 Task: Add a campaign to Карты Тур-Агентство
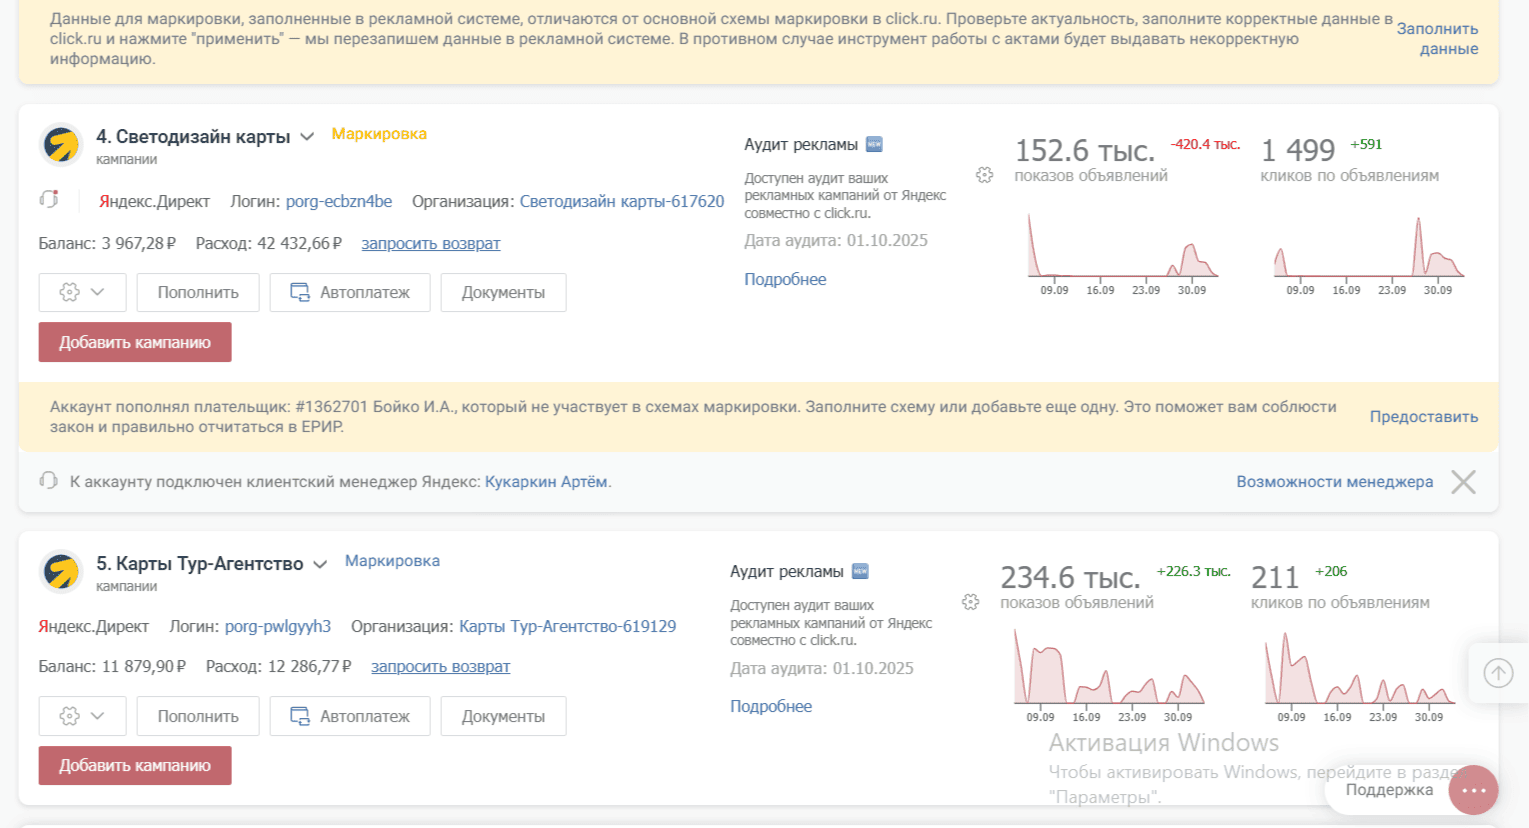(135, 765)
